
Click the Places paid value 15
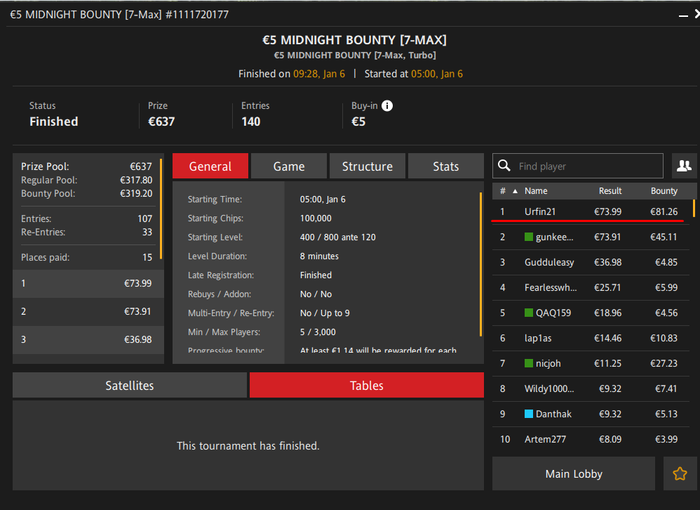(147, 258)
